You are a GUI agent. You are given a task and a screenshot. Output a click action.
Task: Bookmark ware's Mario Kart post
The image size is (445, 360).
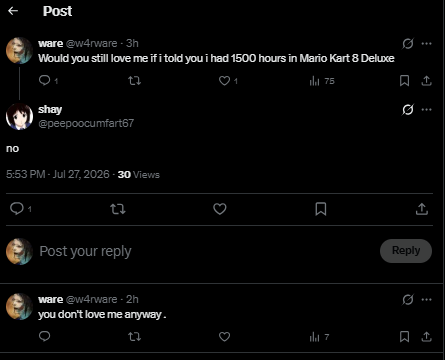pos(404,81)
